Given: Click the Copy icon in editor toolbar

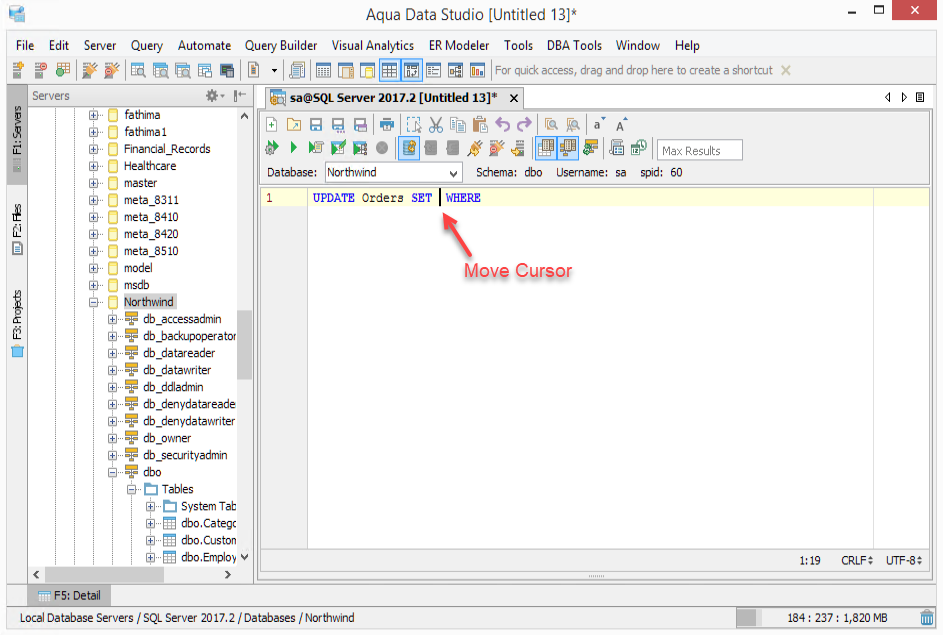Looking at the screenshot, I should click(458, 124).
